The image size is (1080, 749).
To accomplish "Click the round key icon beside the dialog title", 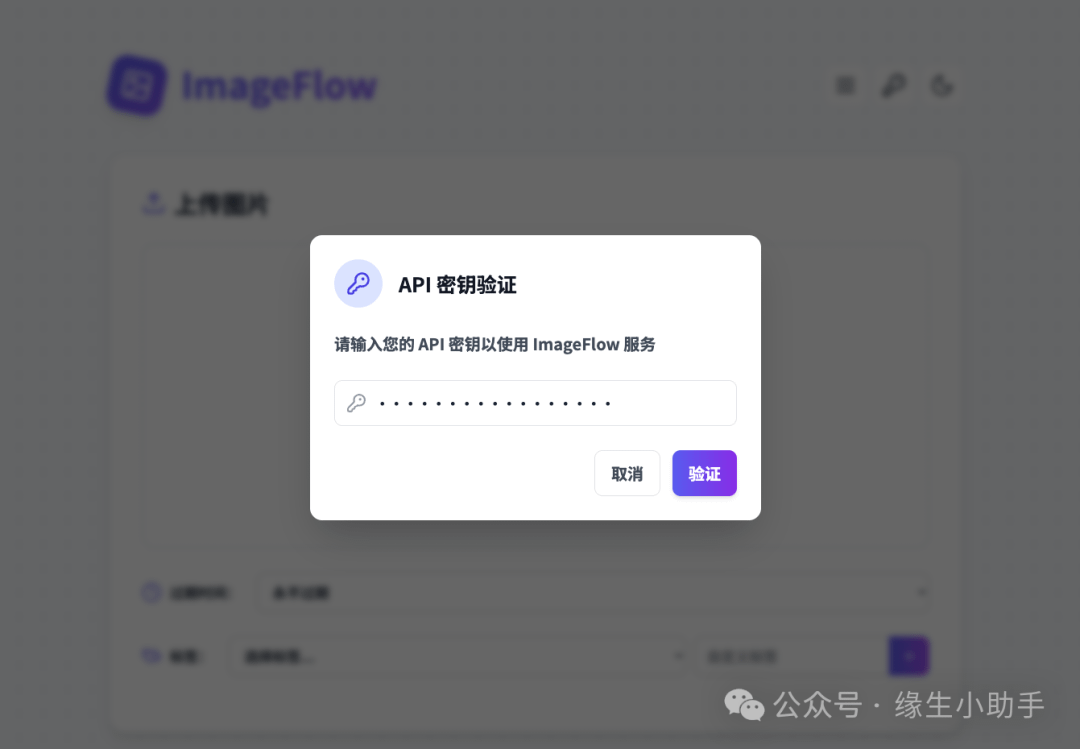I will (x=358, y=283).
